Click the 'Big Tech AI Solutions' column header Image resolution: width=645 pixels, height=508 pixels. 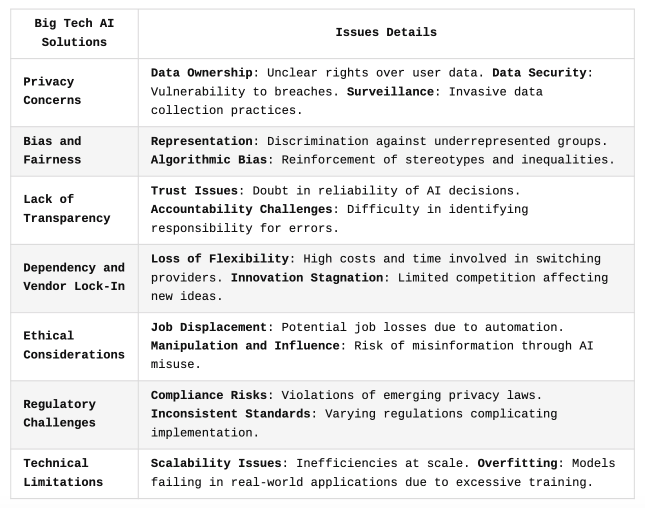[x=74, y=33]
